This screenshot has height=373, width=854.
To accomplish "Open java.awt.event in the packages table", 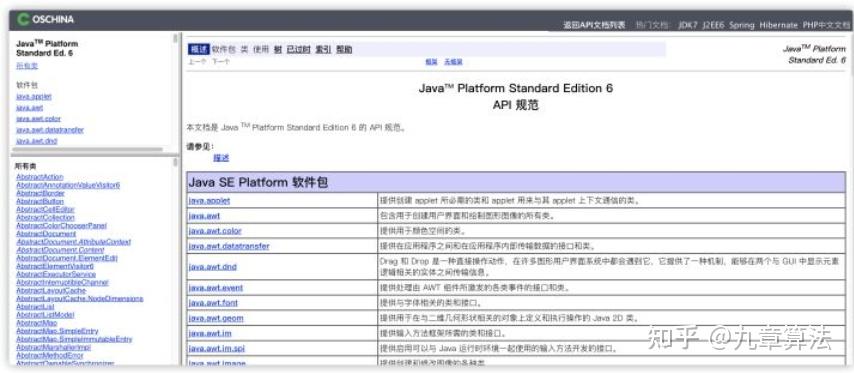I will click(x=216, y=288).
